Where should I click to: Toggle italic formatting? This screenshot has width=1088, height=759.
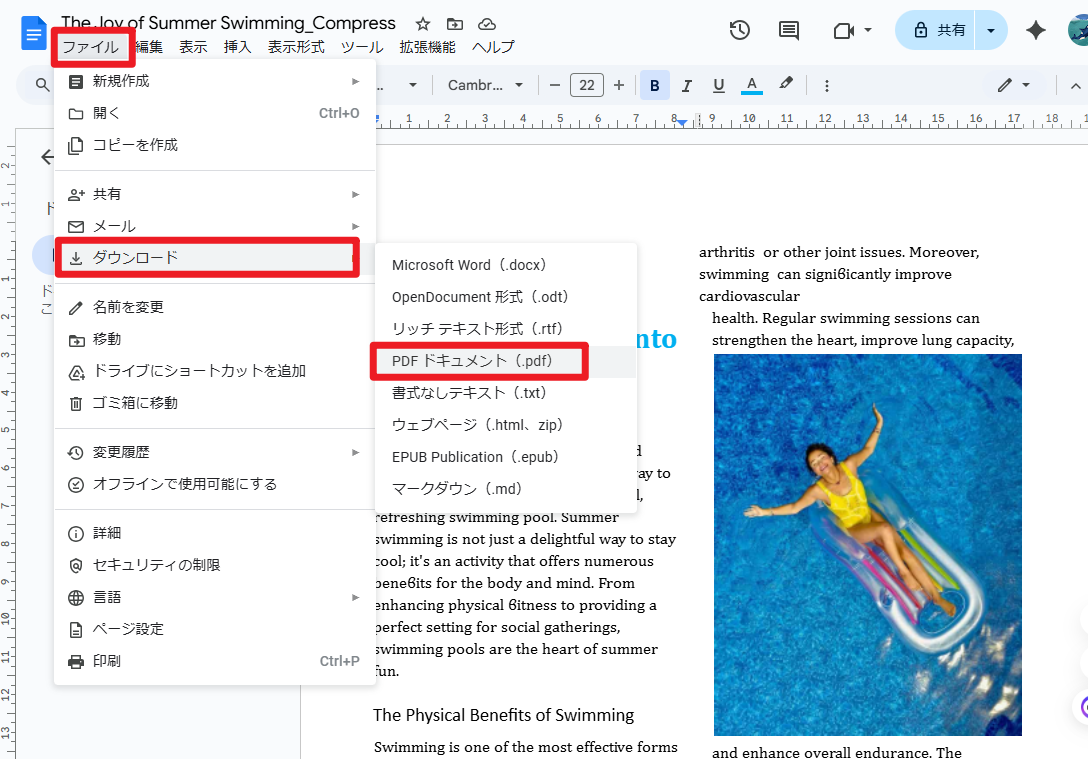click(x=687, y=85)
